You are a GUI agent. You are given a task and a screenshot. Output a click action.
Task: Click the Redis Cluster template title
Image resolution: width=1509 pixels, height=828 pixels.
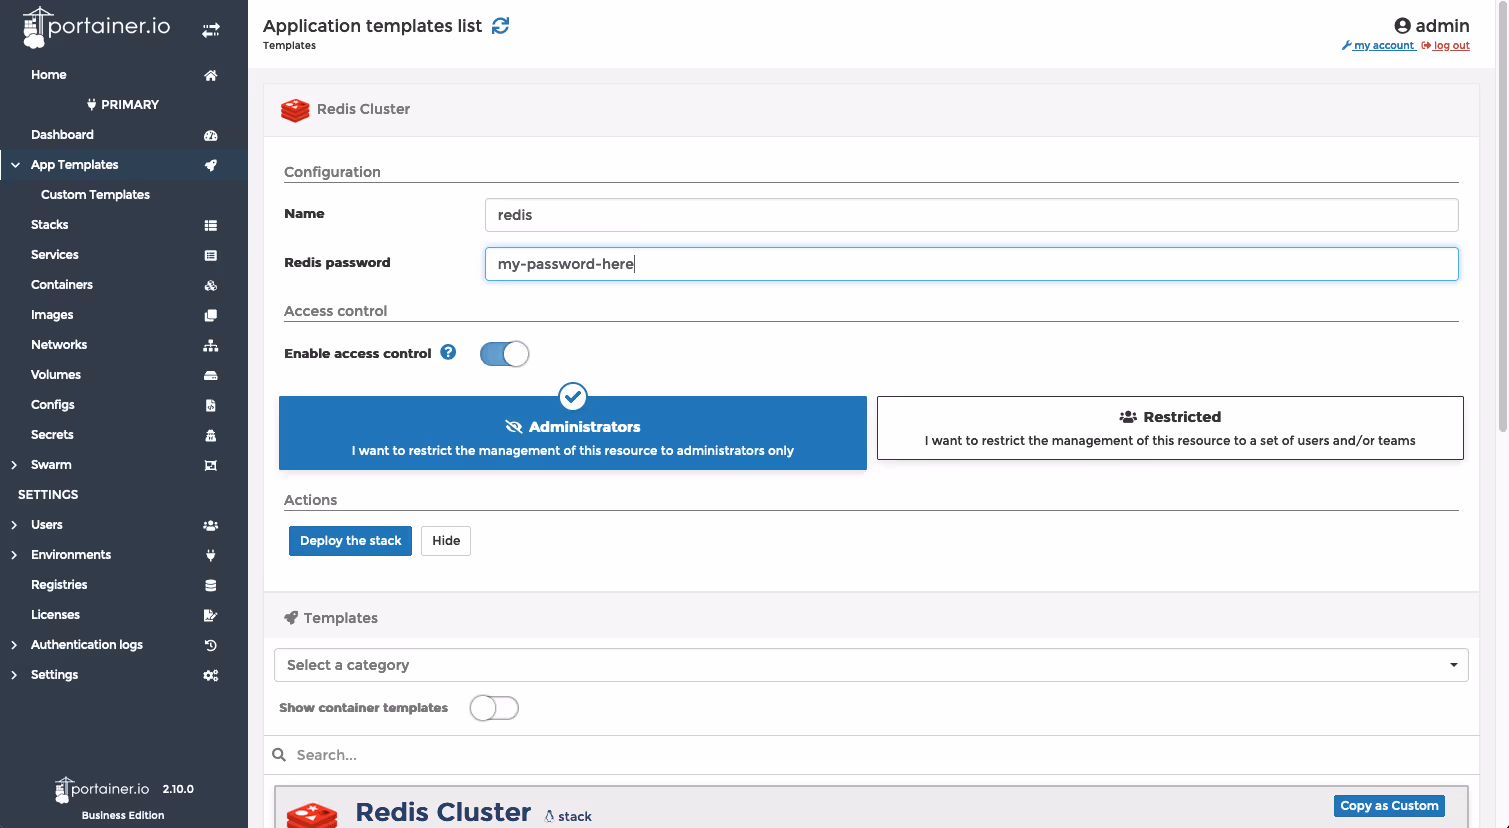[x=443, y=812]
